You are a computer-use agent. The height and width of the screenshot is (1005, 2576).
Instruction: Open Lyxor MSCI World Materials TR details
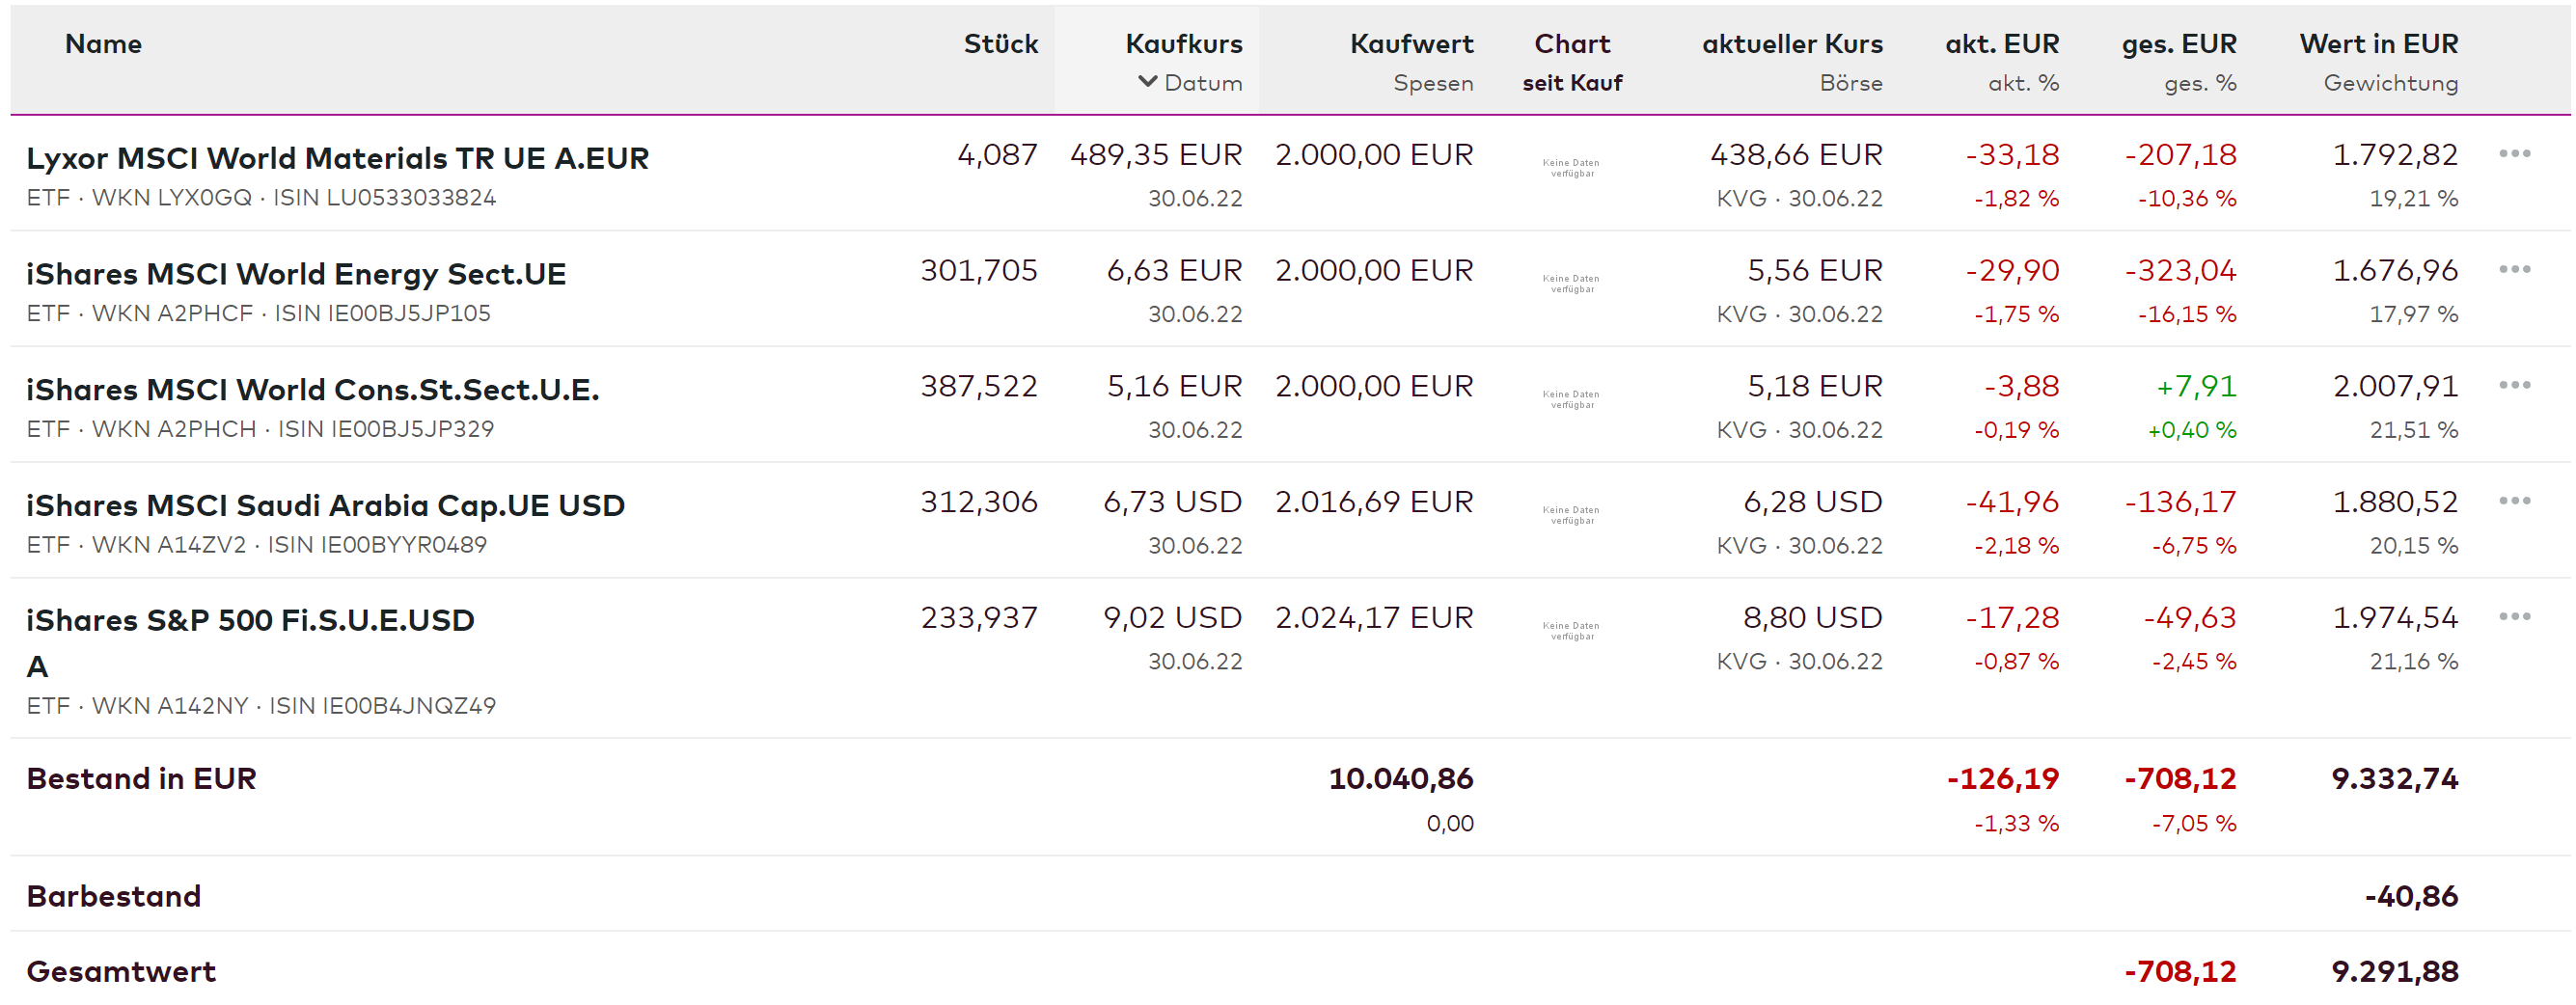(337, 158)
